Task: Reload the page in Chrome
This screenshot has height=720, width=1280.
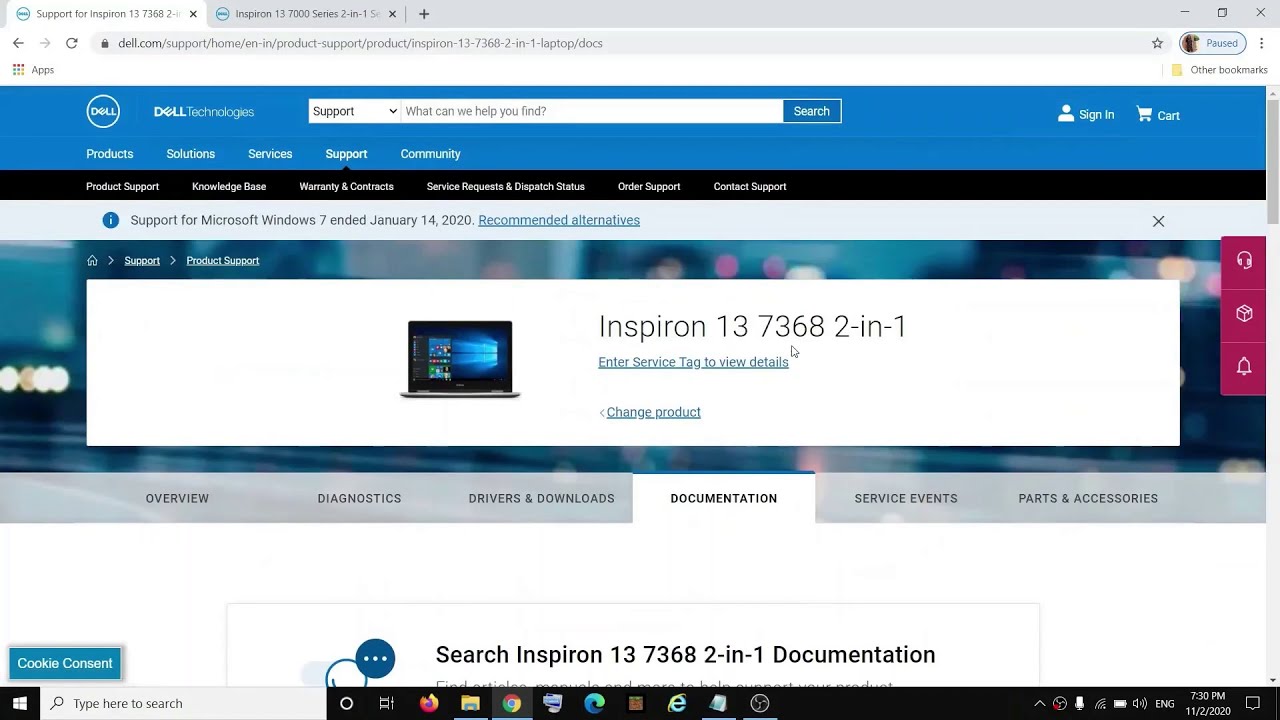Action: point(72,43)
